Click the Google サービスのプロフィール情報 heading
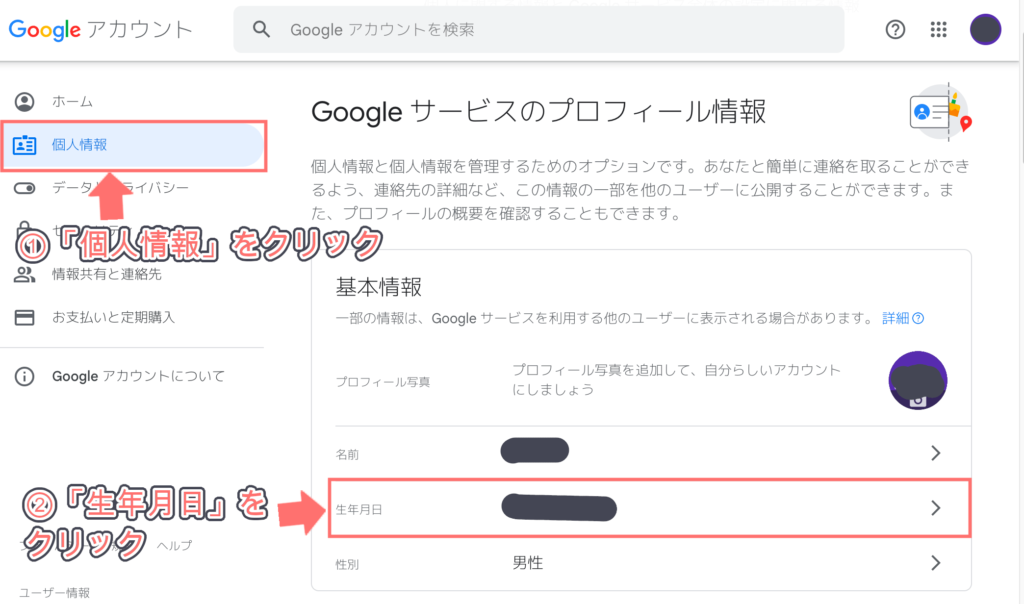 (539, 112)
